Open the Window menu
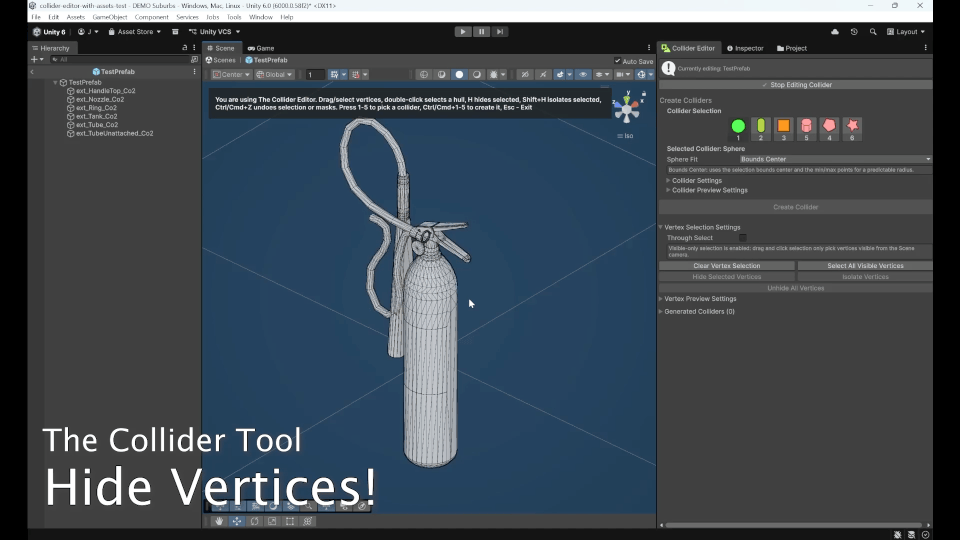 (x=261, y=17)
